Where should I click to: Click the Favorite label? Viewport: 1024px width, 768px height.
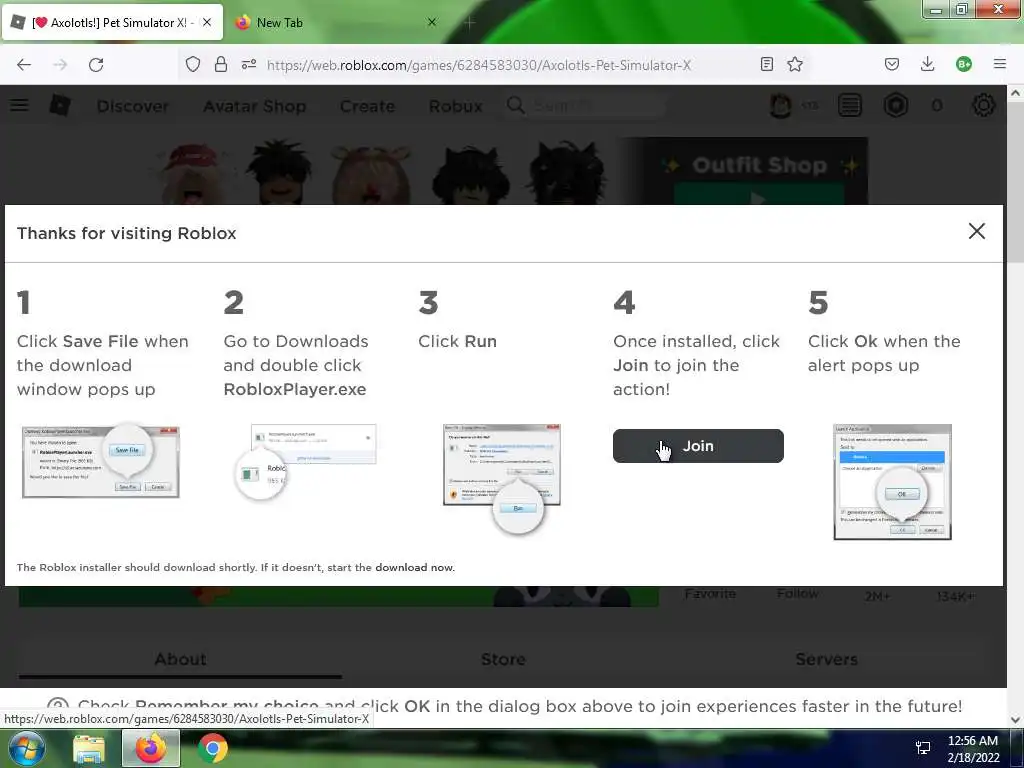point(710,594)
